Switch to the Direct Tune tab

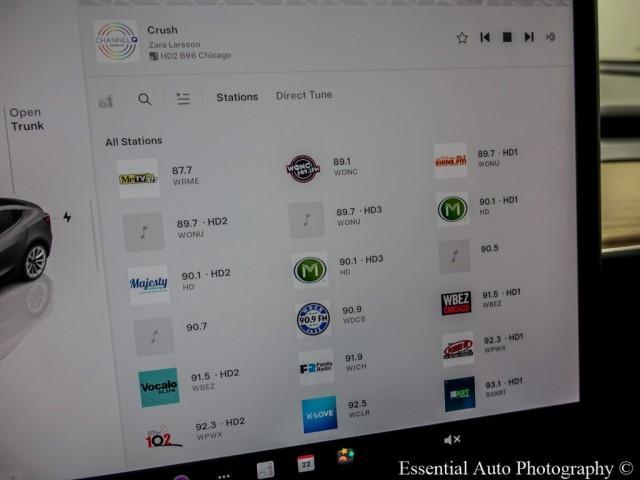[304, 95]
